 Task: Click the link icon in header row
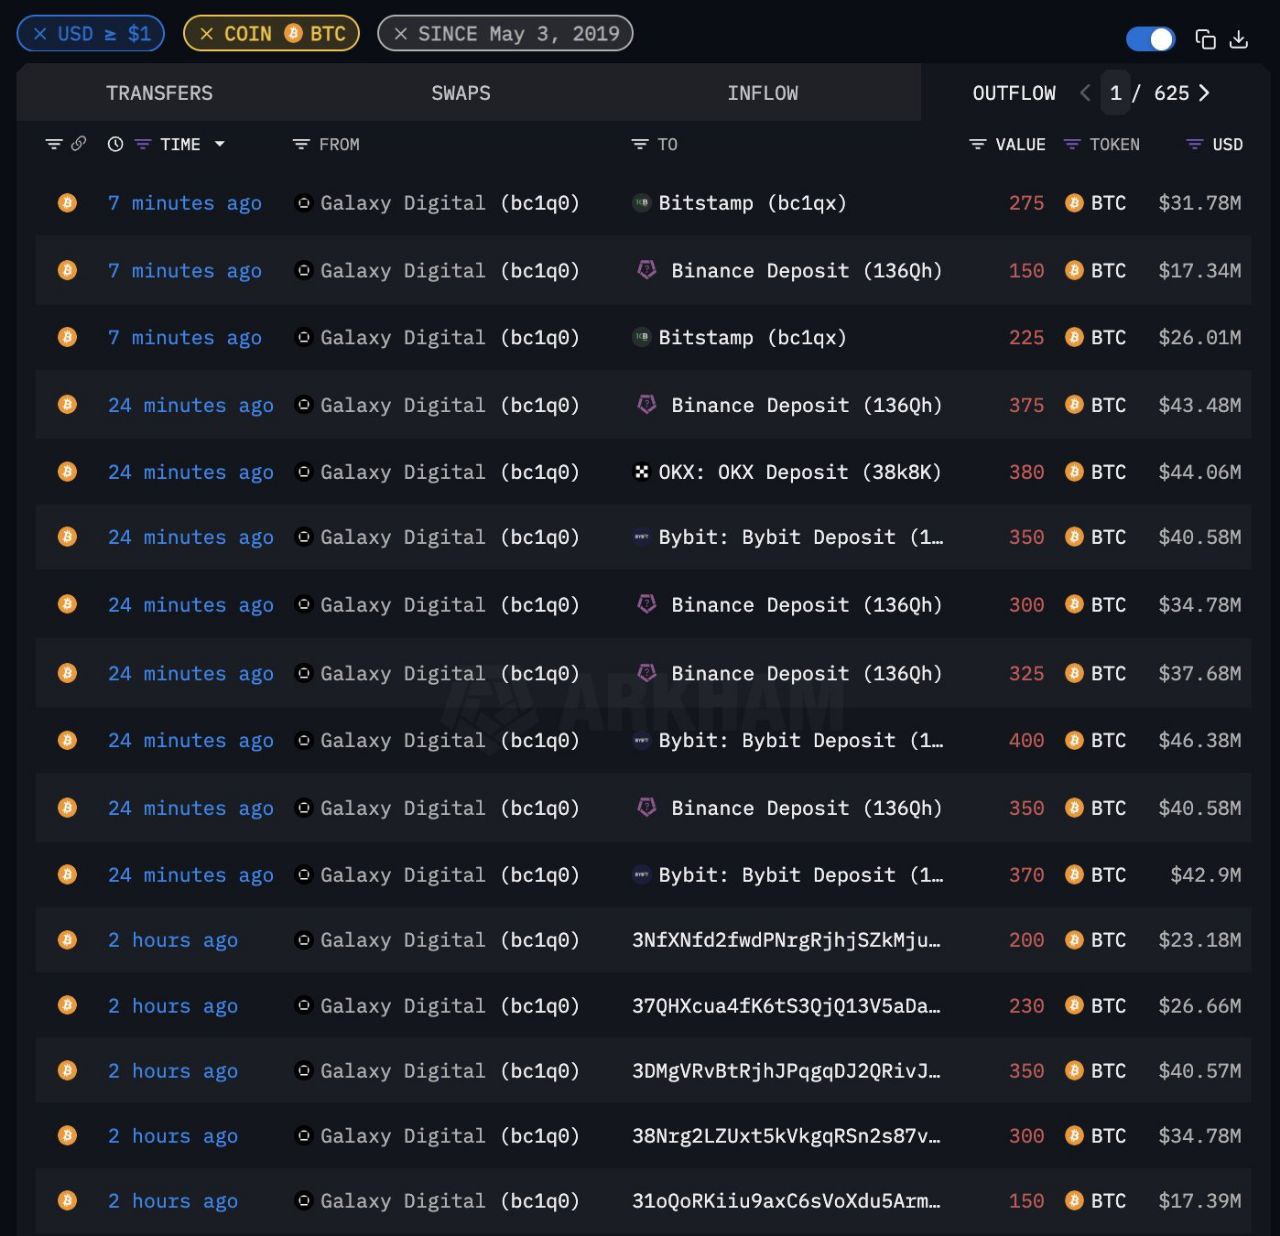(x=78, y=144)
